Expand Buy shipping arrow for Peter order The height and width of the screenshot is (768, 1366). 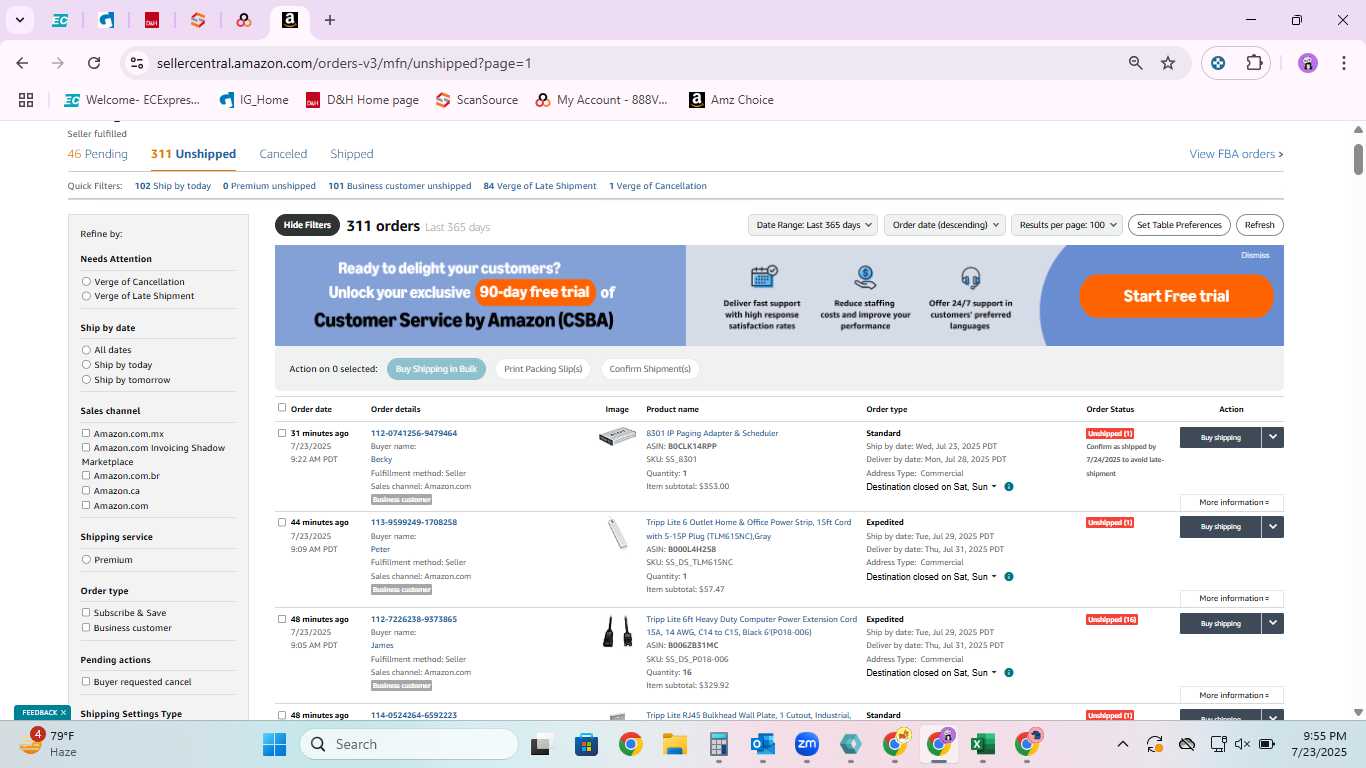pos(1272,526)
